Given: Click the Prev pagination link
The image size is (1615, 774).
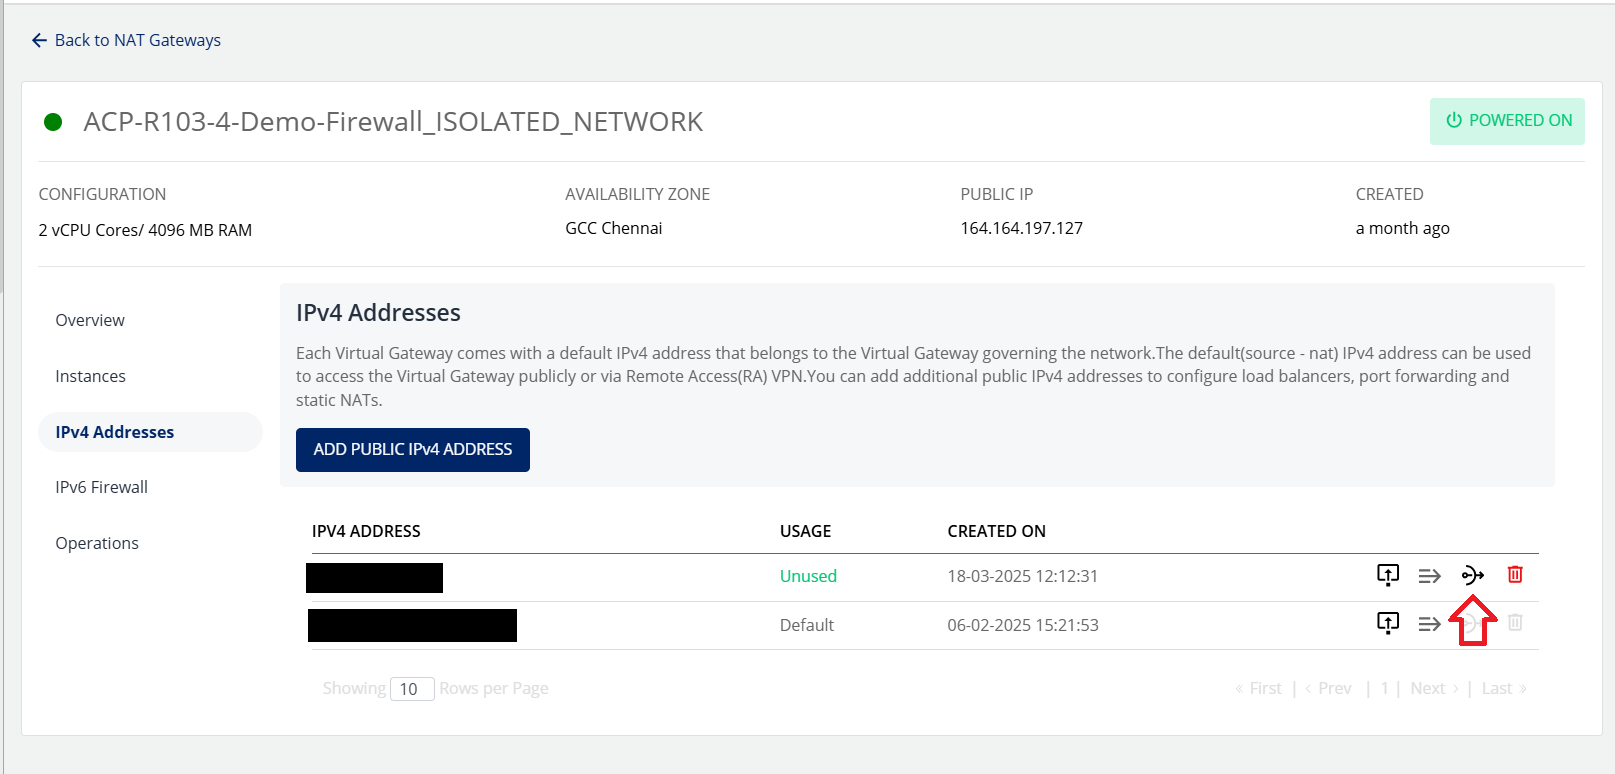Looking at the screenshot, I should [x=1328, y=688].
